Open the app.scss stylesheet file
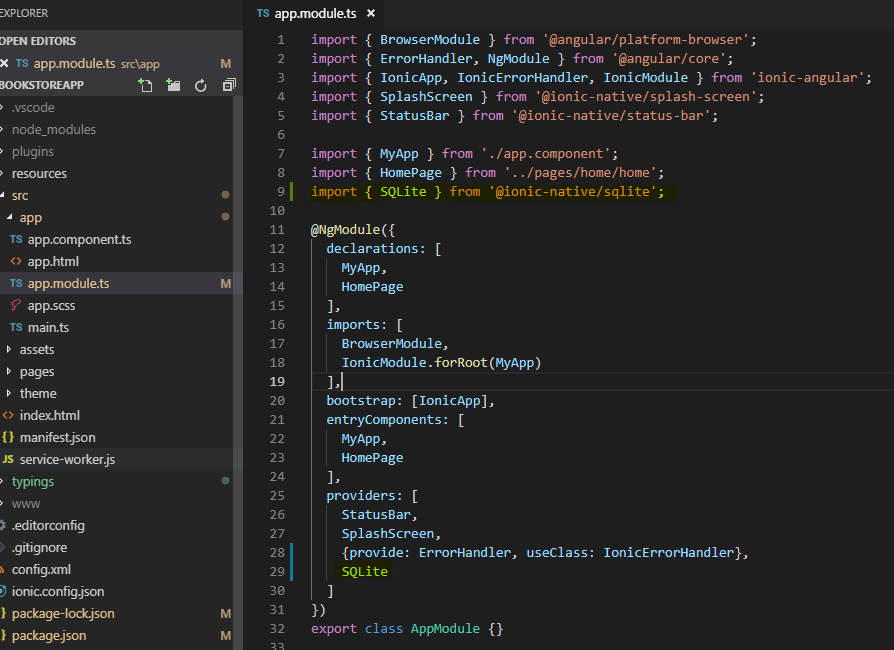 pos(52,305)
